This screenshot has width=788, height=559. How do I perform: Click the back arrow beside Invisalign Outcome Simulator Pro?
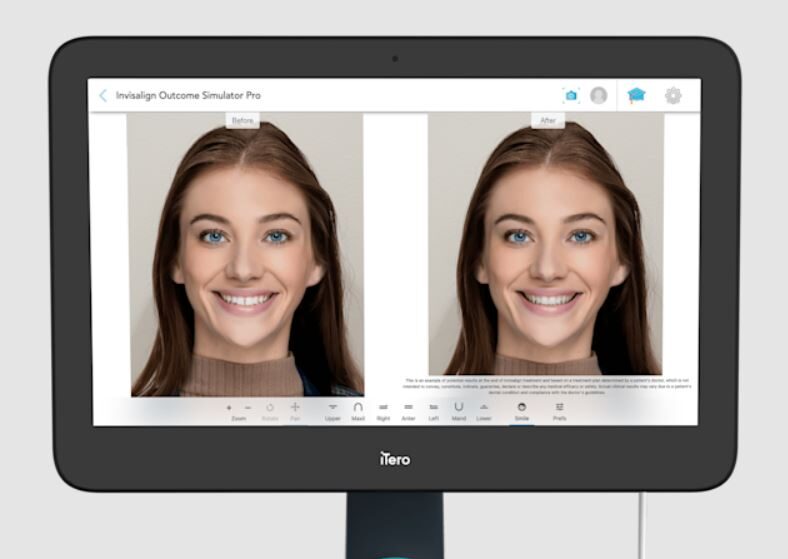pos(103,95)
